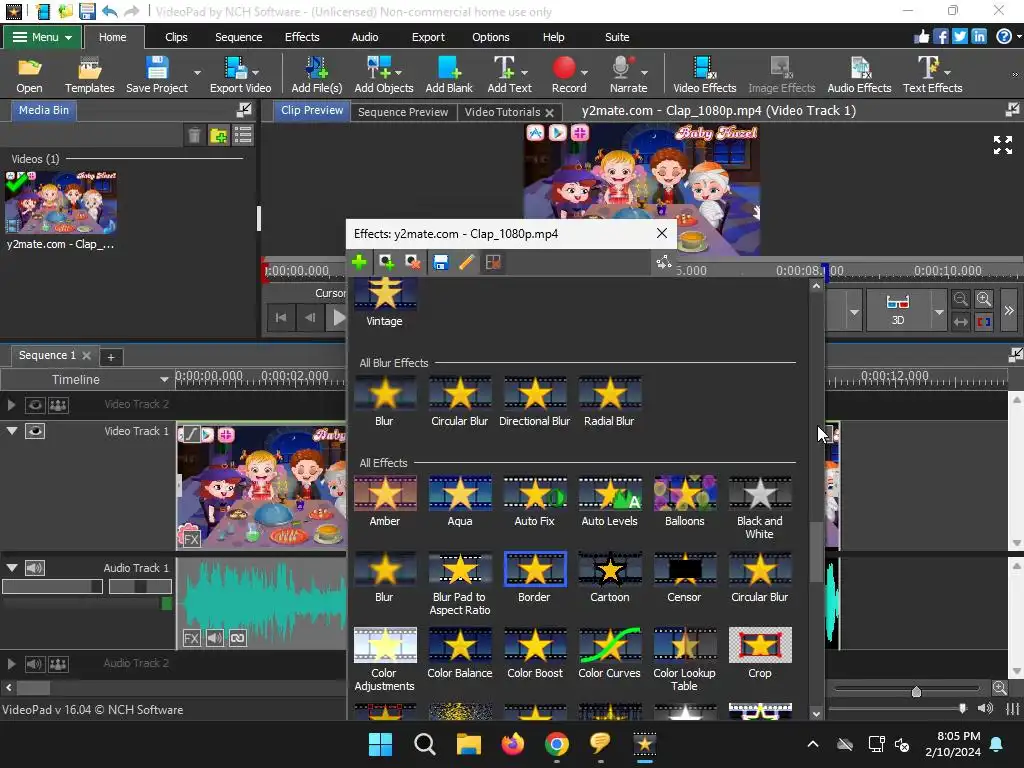Select the Censor effect

[x=684, y=577]
